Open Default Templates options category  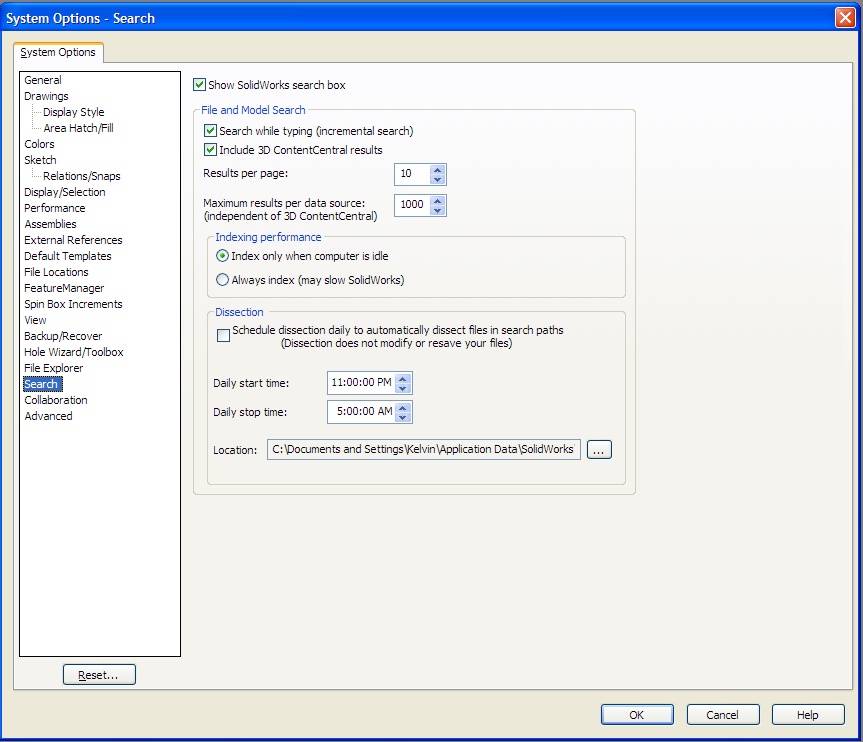[x=68, y=256]
